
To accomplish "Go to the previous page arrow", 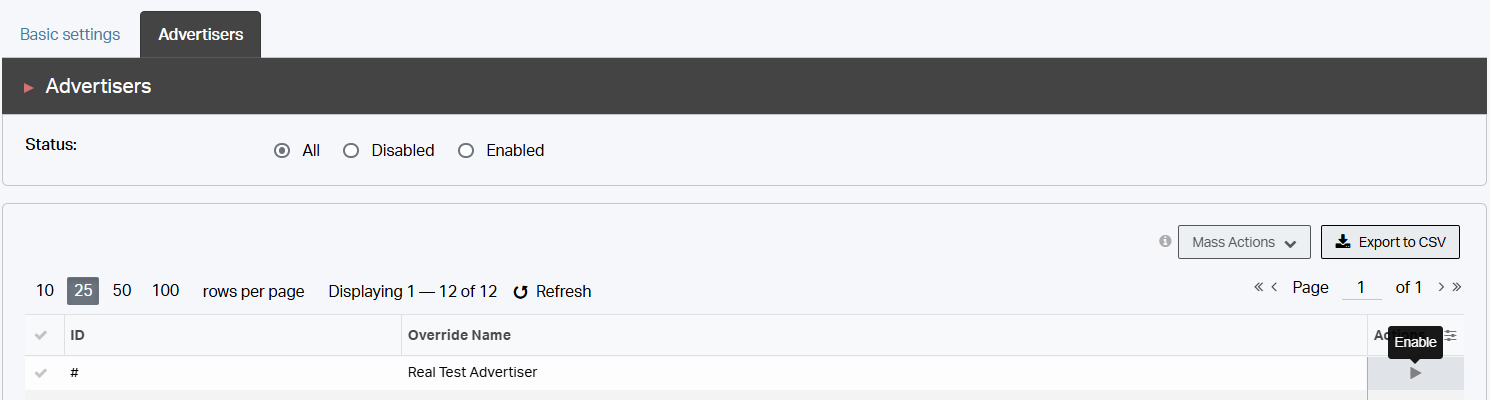I will [x=1275, y=288].
